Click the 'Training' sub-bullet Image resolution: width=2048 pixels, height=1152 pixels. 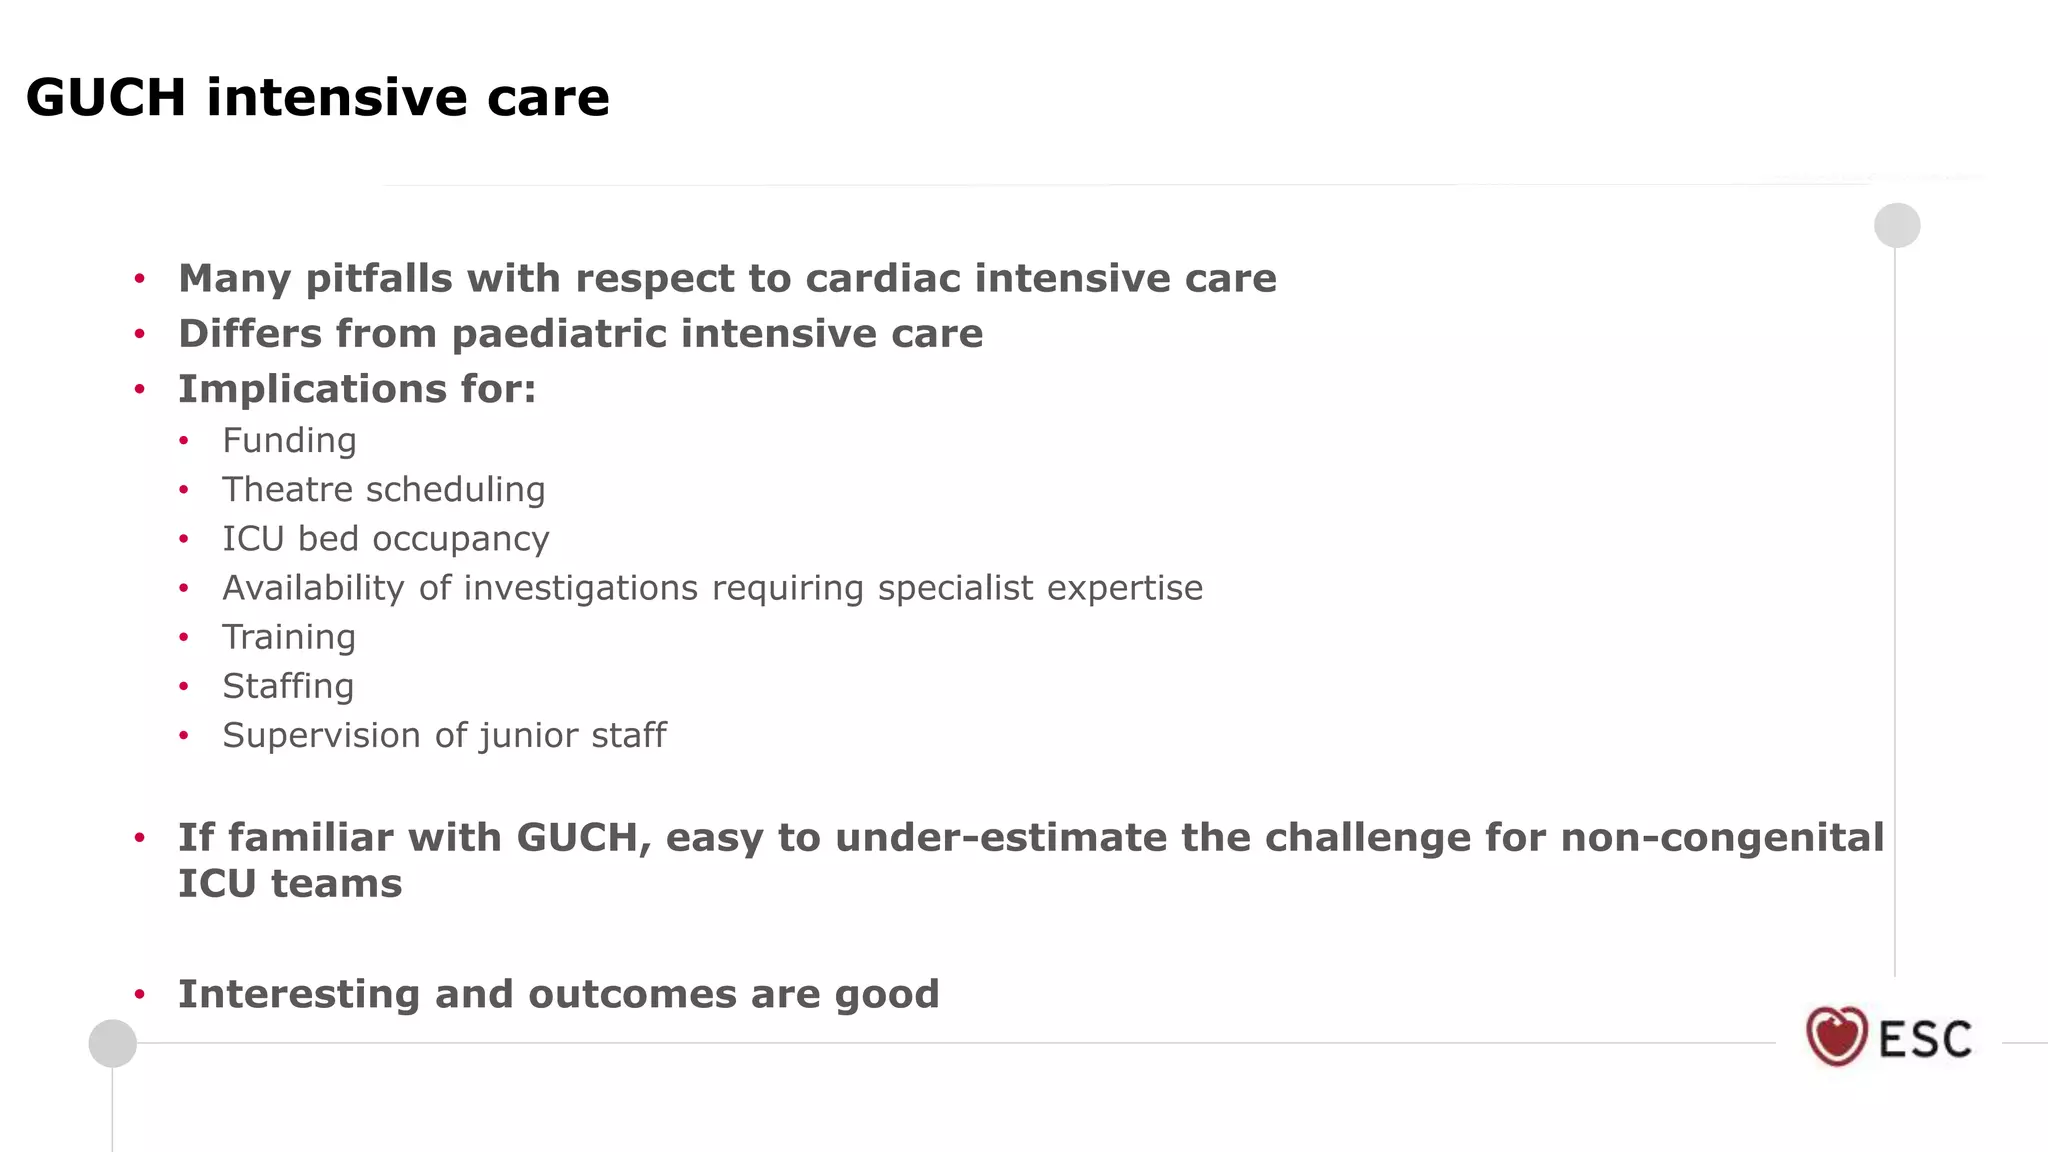tap(289, 637)
